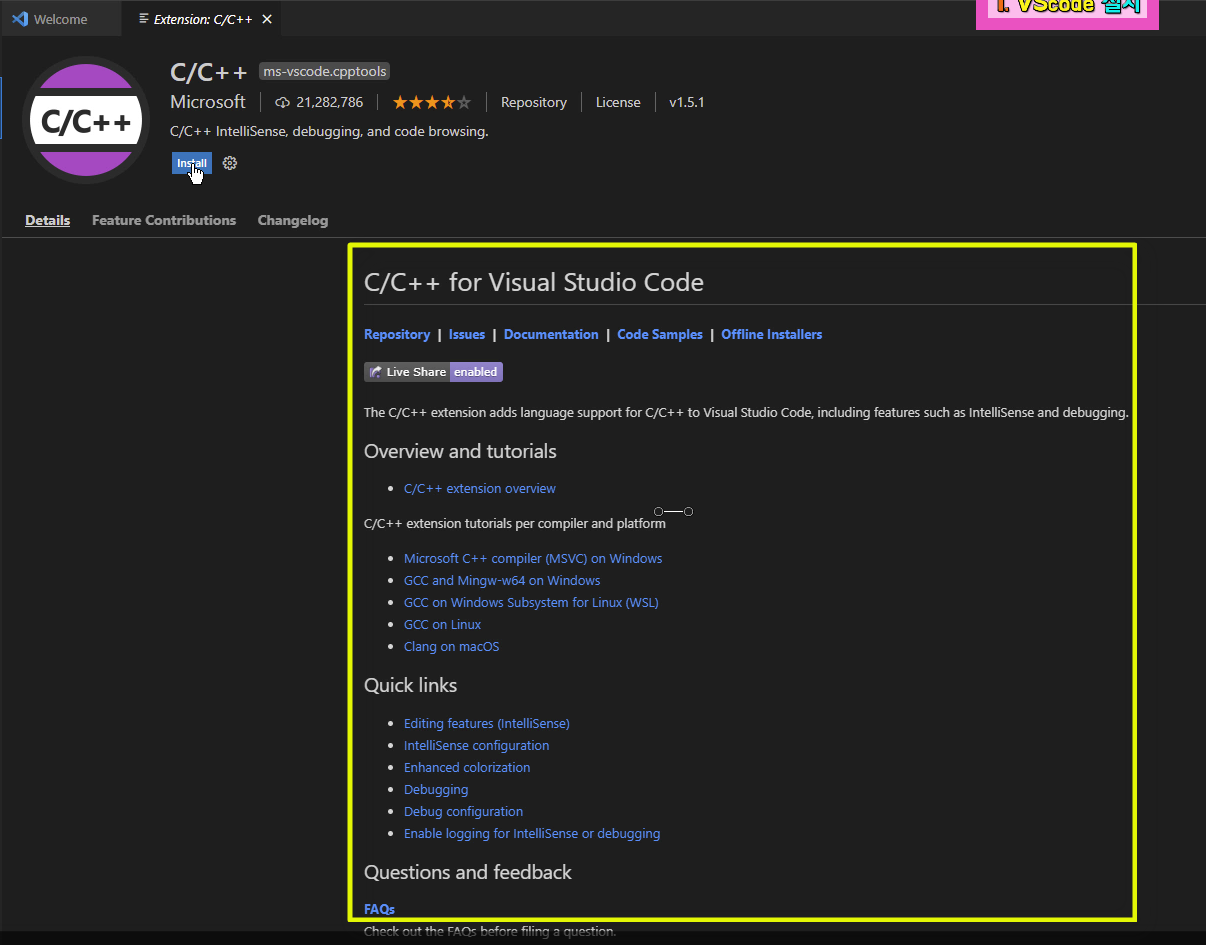This screenshot has width=1206, height=945.
Task: Click the C/C++ for Visual Studio Code heading
Action: [534, 282]
